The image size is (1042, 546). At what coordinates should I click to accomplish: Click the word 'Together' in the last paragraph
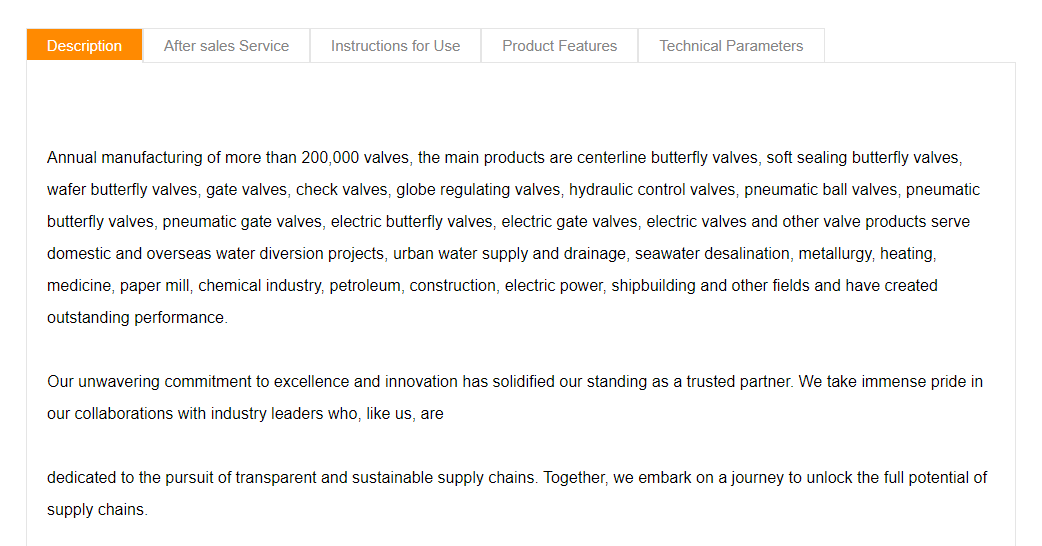(574, 478)
